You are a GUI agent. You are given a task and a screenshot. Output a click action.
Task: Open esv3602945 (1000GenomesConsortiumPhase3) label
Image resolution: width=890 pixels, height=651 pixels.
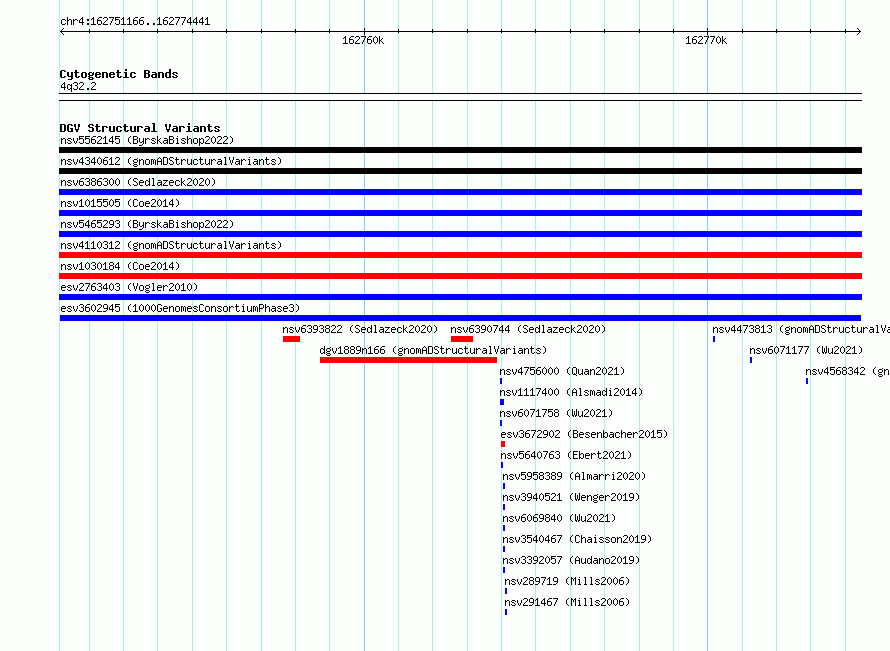180,308
